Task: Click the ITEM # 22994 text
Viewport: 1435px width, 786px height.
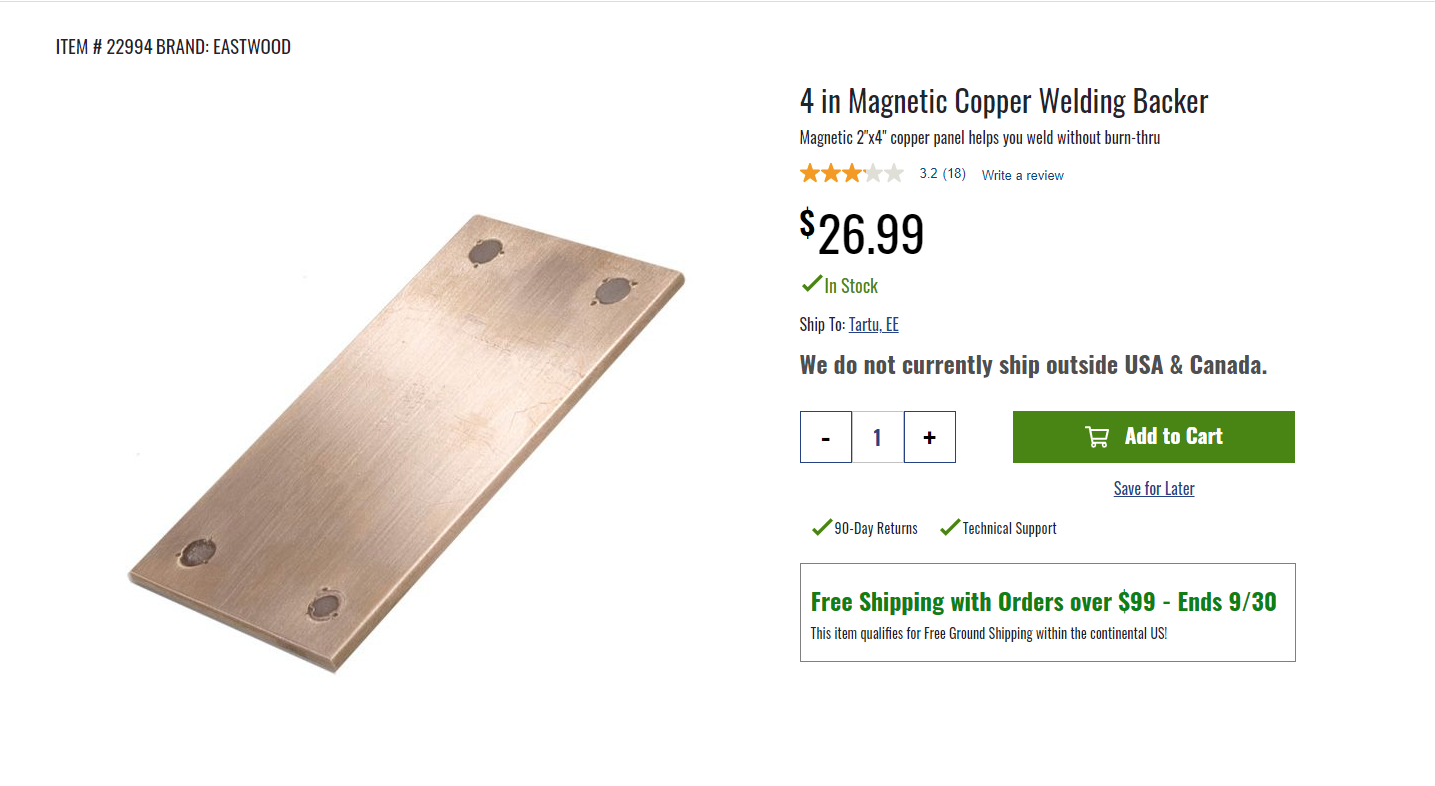Action: pyautogui.click(x=104, y=47)
